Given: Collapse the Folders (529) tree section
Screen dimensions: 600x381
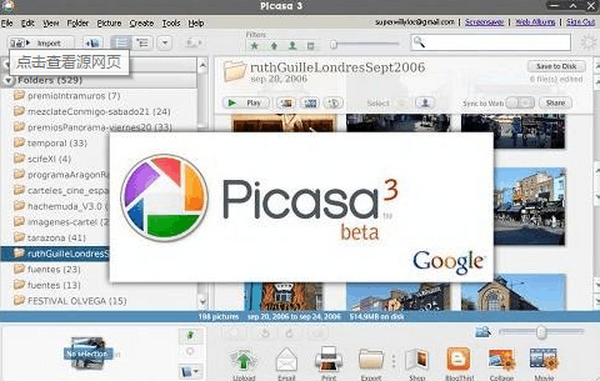Looking at the screenshot, I should click(x=8, y=80).
